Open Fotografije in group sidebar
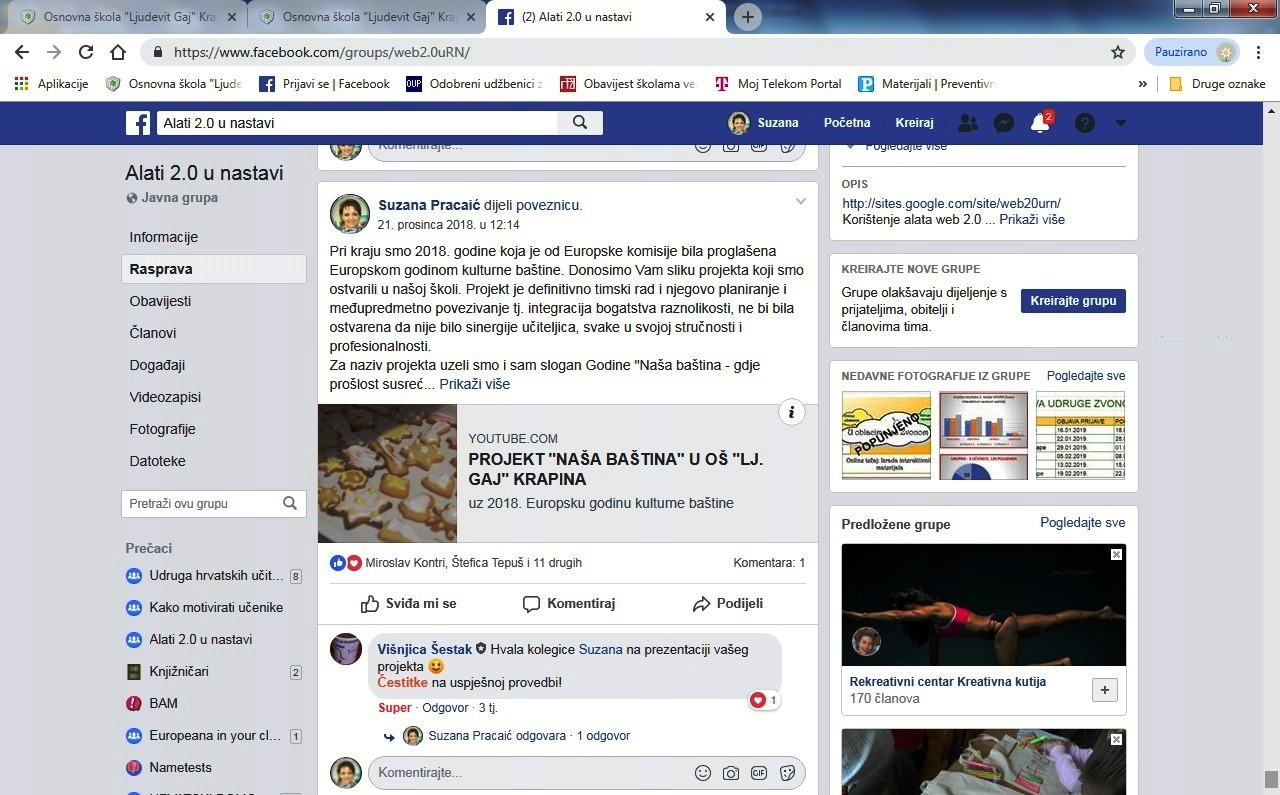The height and width of the screenshot is (795, 1280). [x=162, y=429]
